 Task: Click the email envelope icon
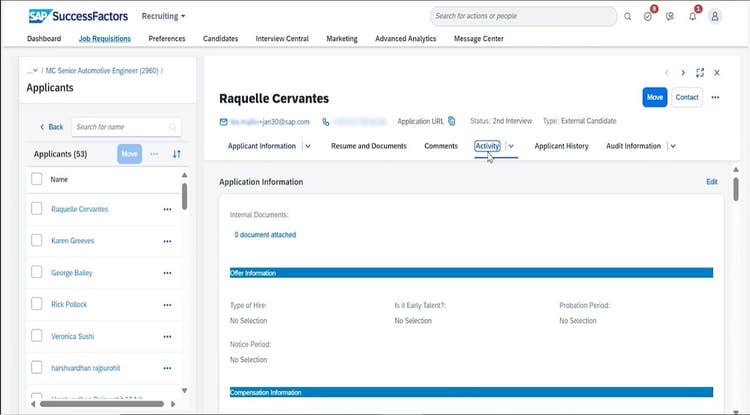point(223,122)
